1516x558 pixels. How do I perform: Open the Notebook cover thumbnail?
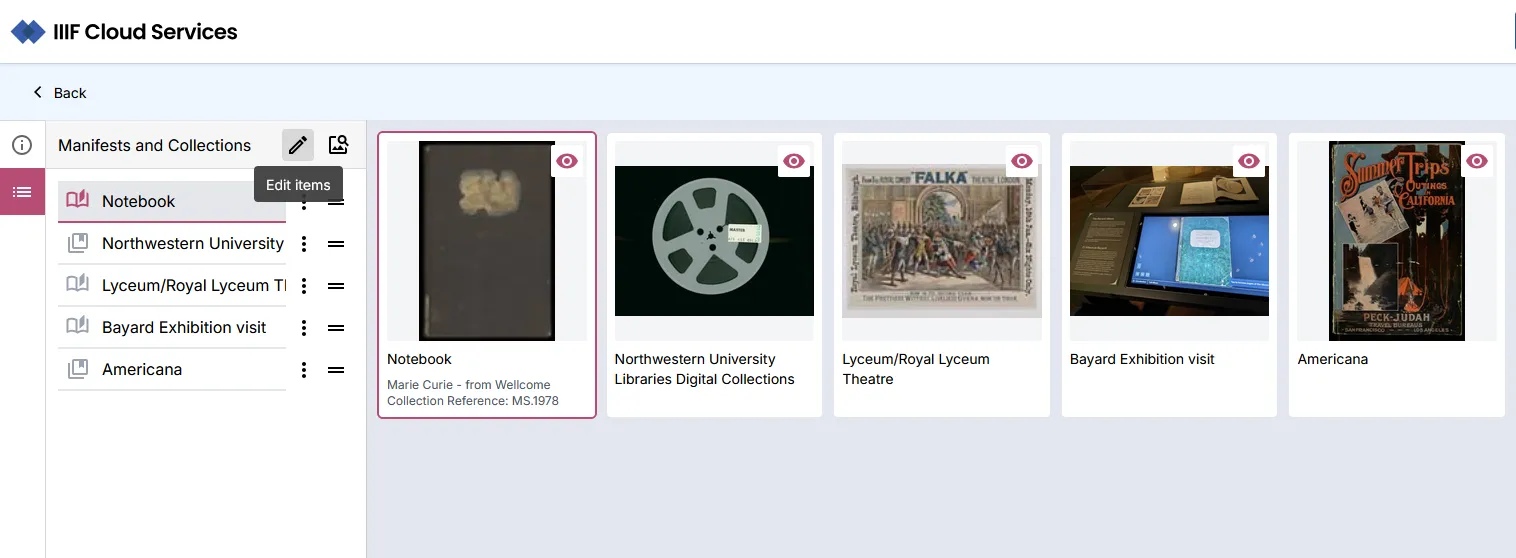[487, 241]
